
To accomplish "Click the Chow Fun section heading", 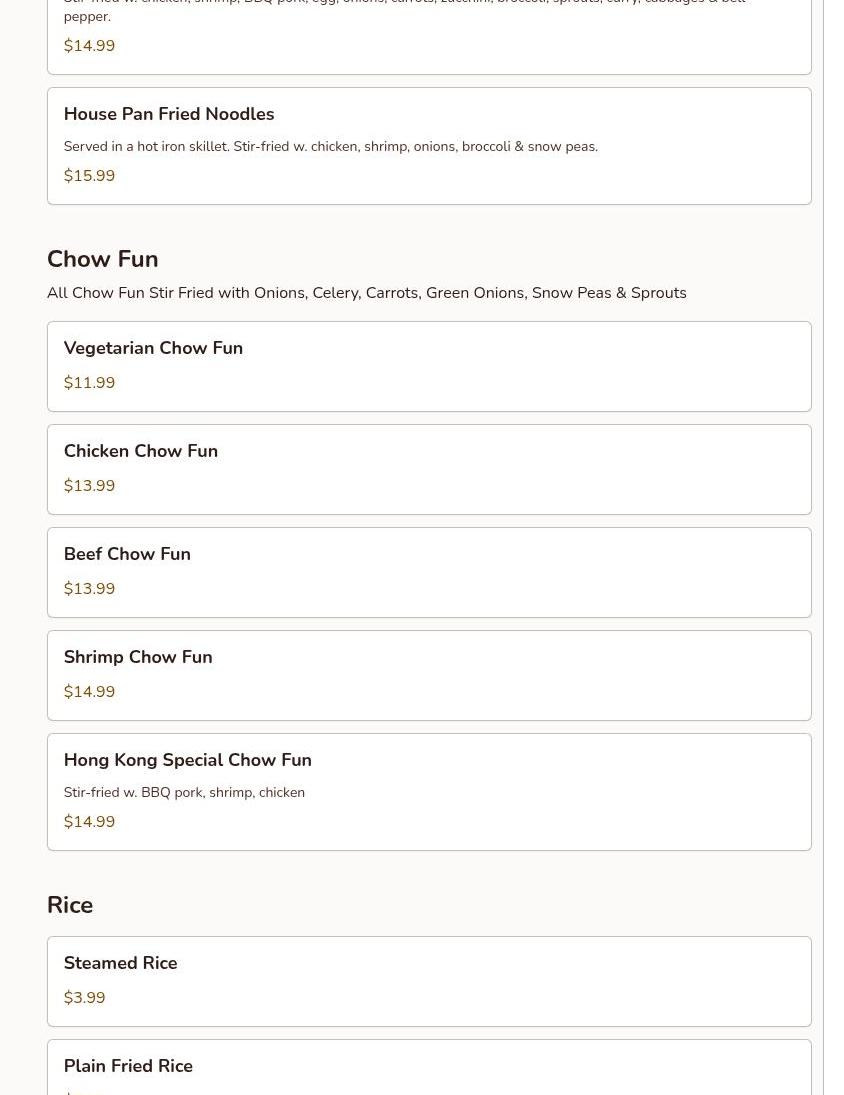I will pos(102,259).
